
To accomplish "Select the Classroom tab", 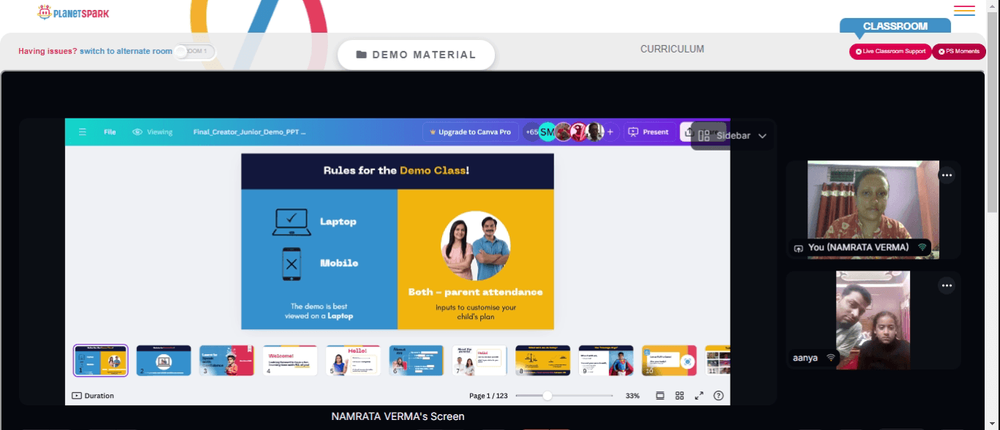I will point(895,26).
